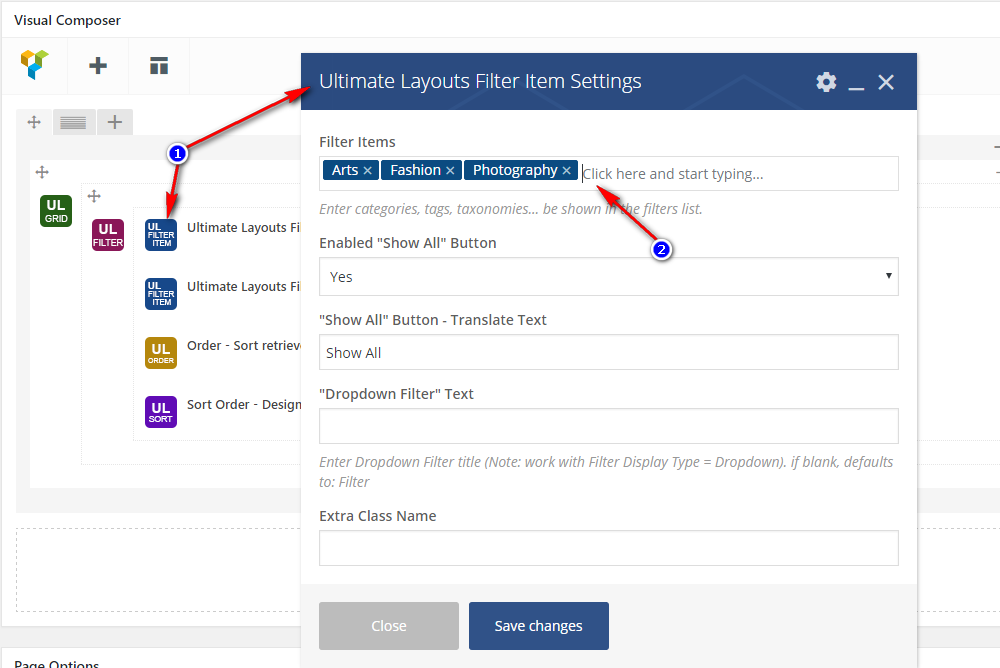Viewport: 1000px width, 668px height.
Task: Click the yellow UL Order element icon
Action: 161,353
